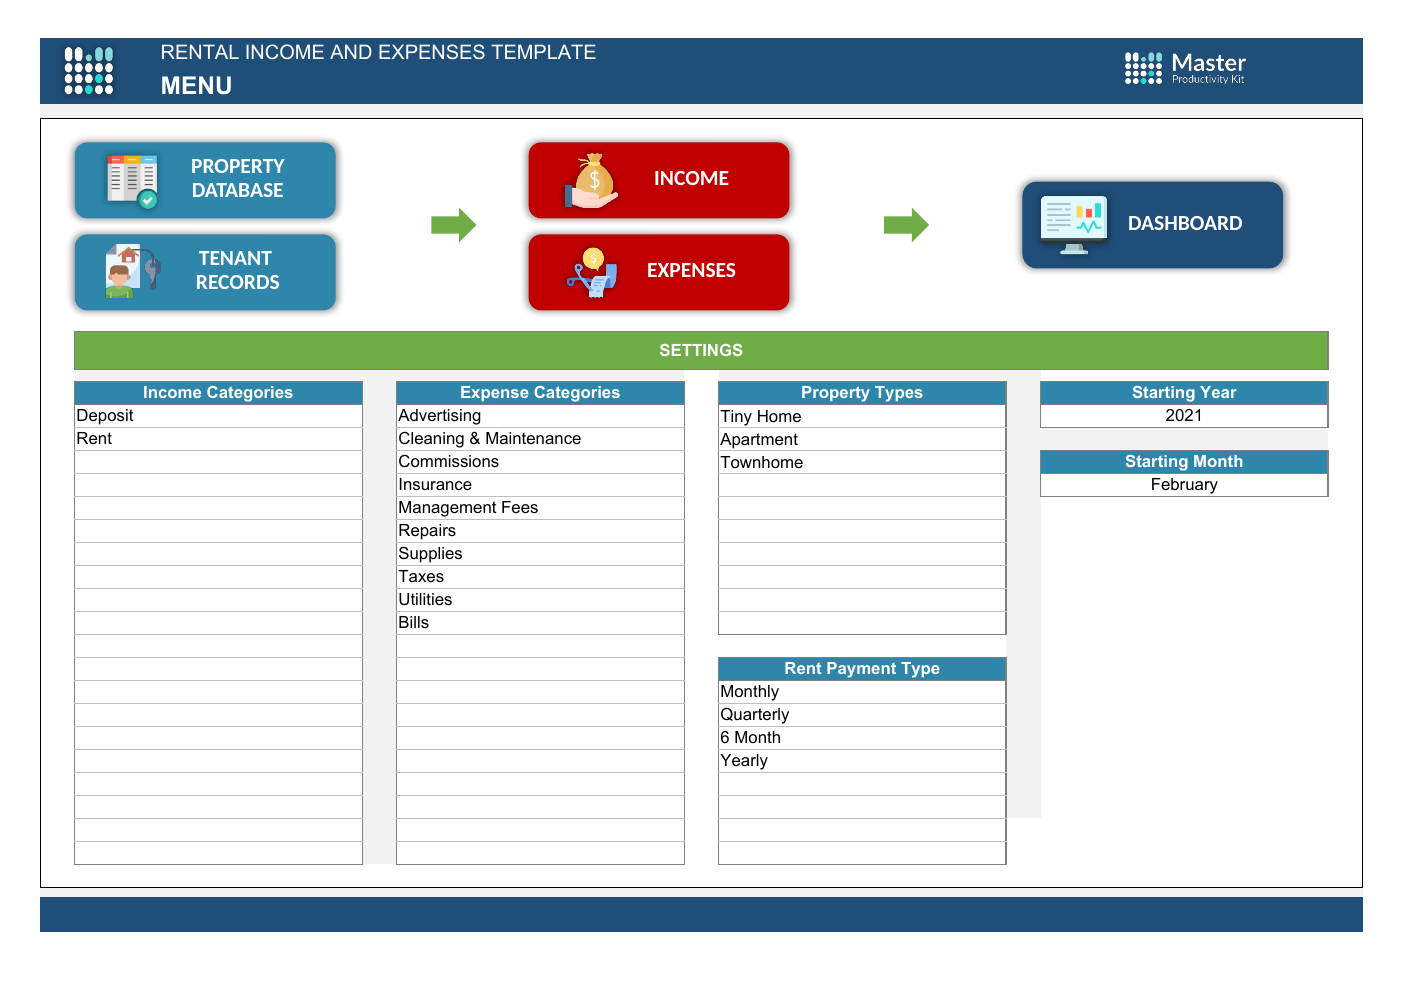This screenshot has width=1404, height=993.
Task: Select the Taxes expense cell
Action: tap(540, 577)
